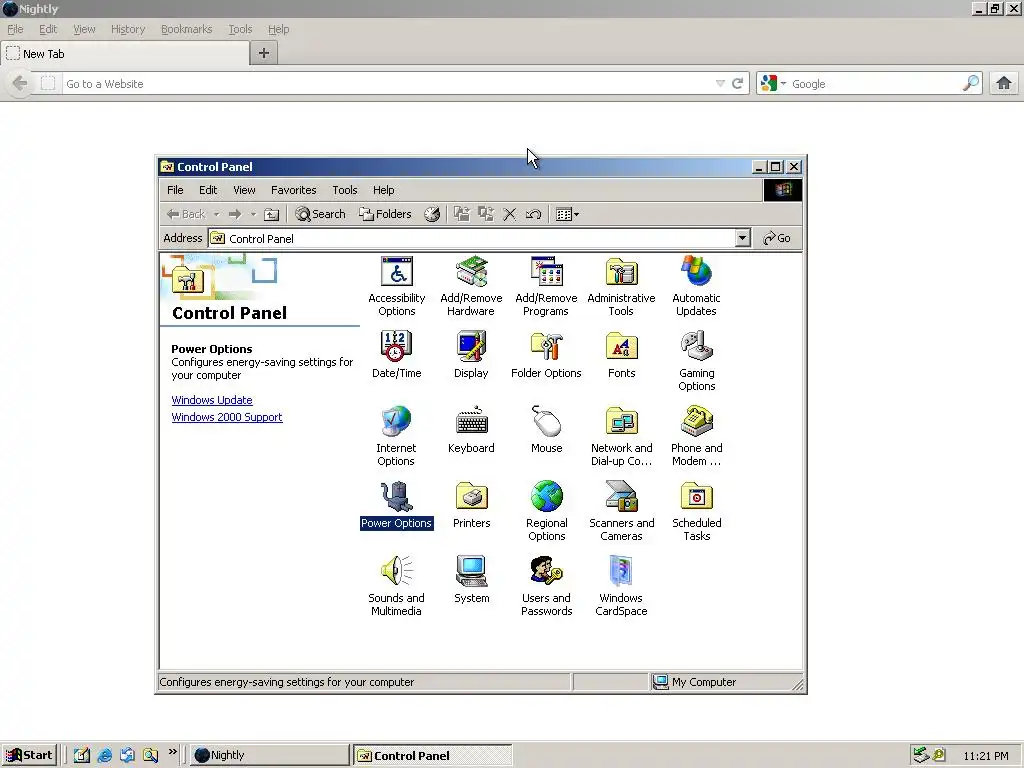Reload page in Nightly
This screenshot has width=1024, height=768.
pyautogui.click(x=737, y=84)
